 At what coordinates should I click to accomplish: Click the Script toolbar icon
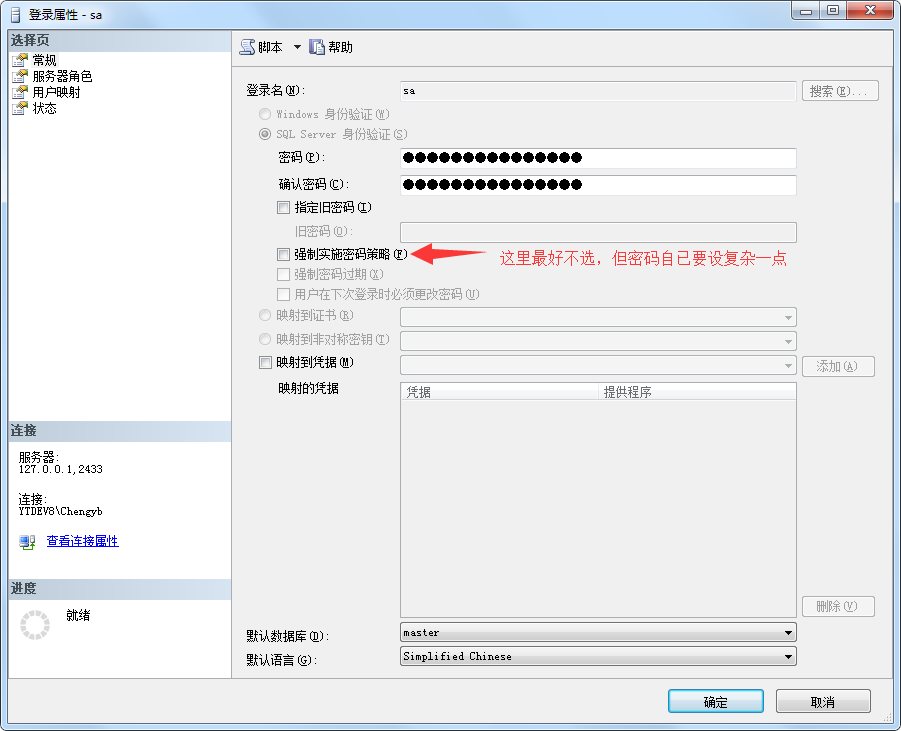[247, 47]
